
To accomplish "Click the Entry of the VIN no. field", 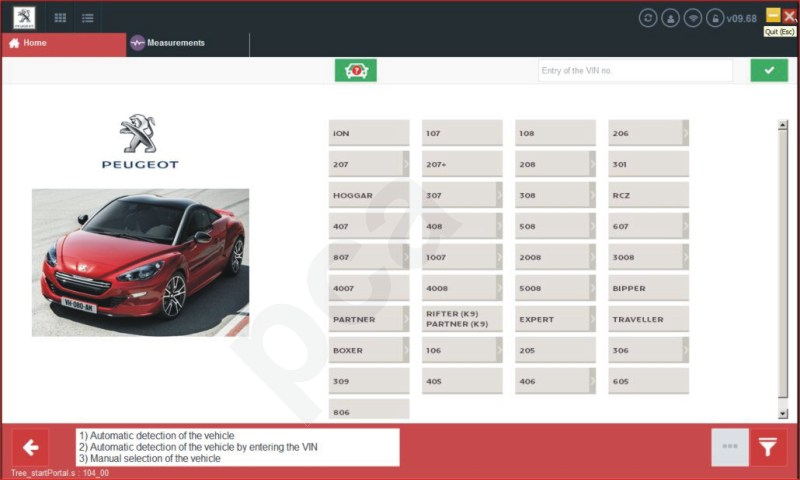I will (635, 70).
